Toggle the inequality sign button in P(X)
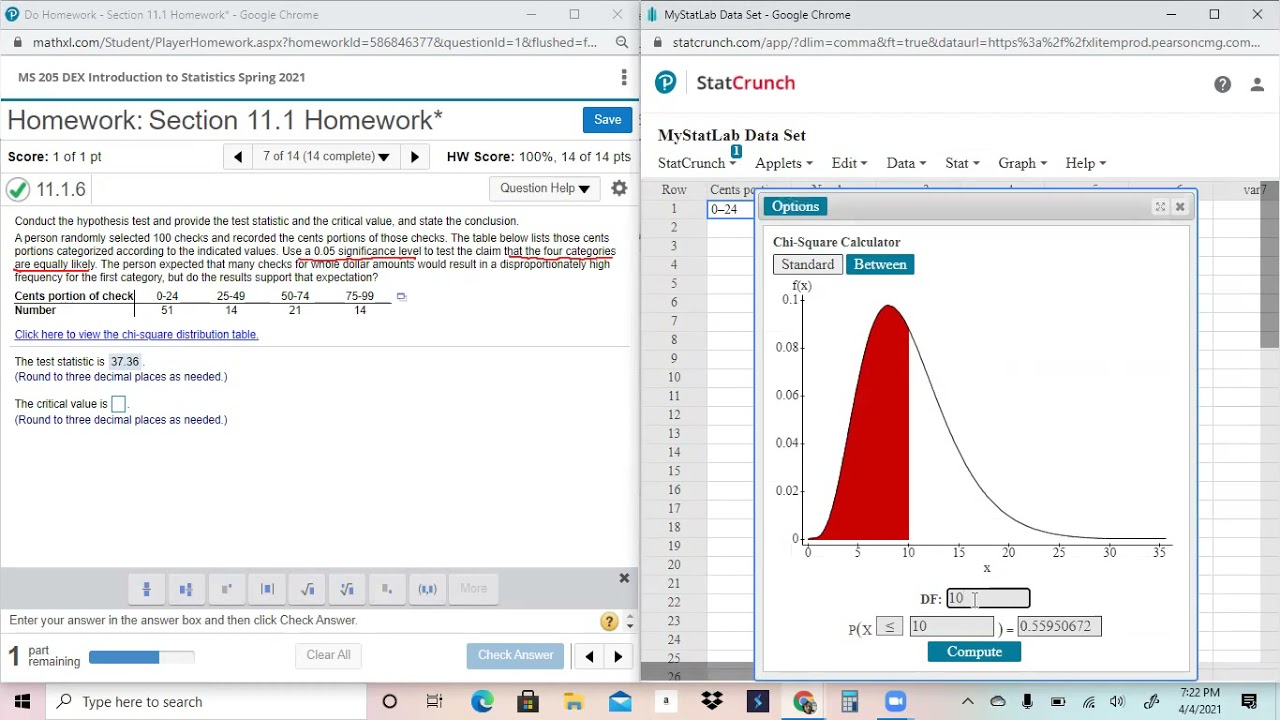The image size is (1280, 720). point(889,627)
